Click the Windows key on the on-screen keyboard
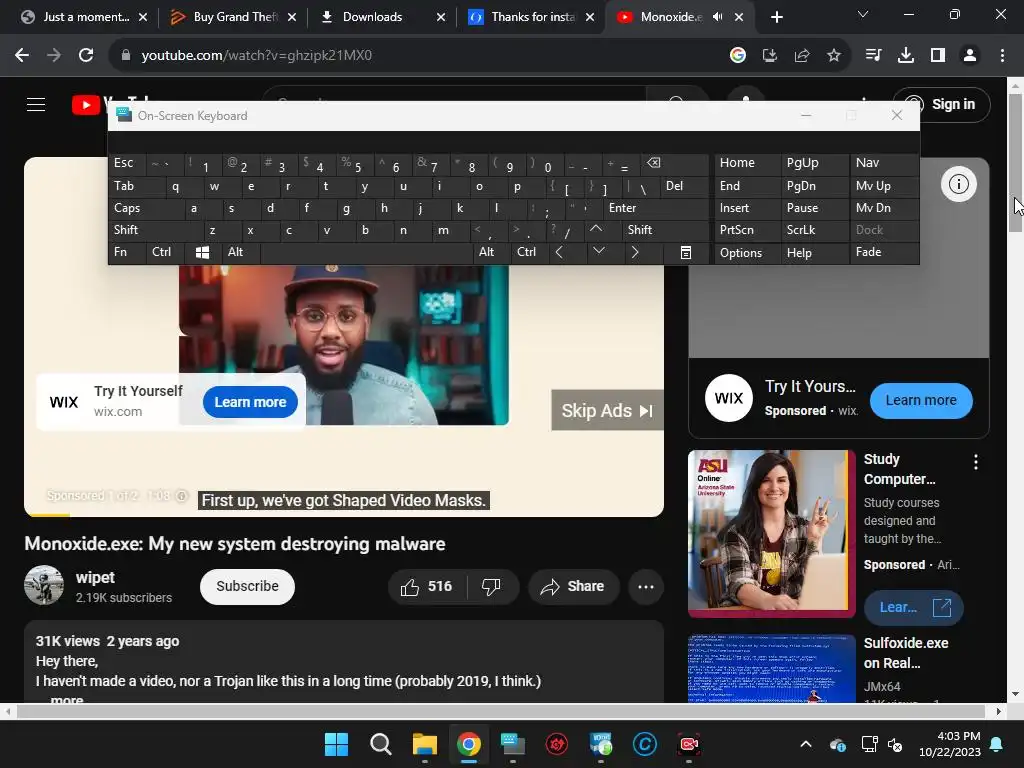Image resolution: width=1024 pixels, height=768 pixels. point(202,253)
